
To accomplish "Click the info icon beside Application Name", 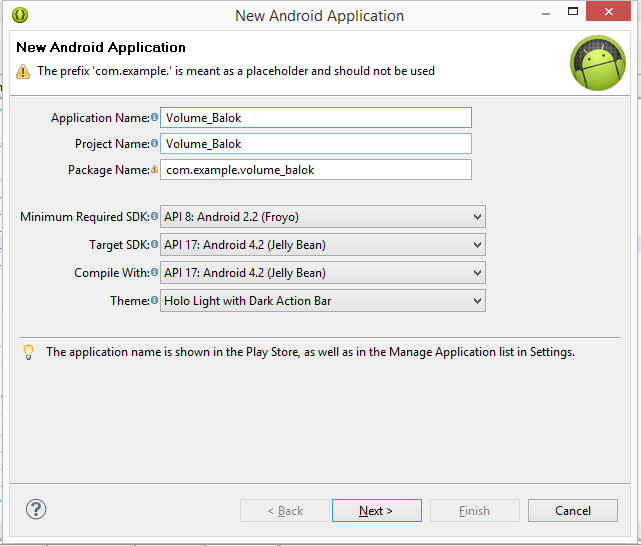I will coord(154,117).
